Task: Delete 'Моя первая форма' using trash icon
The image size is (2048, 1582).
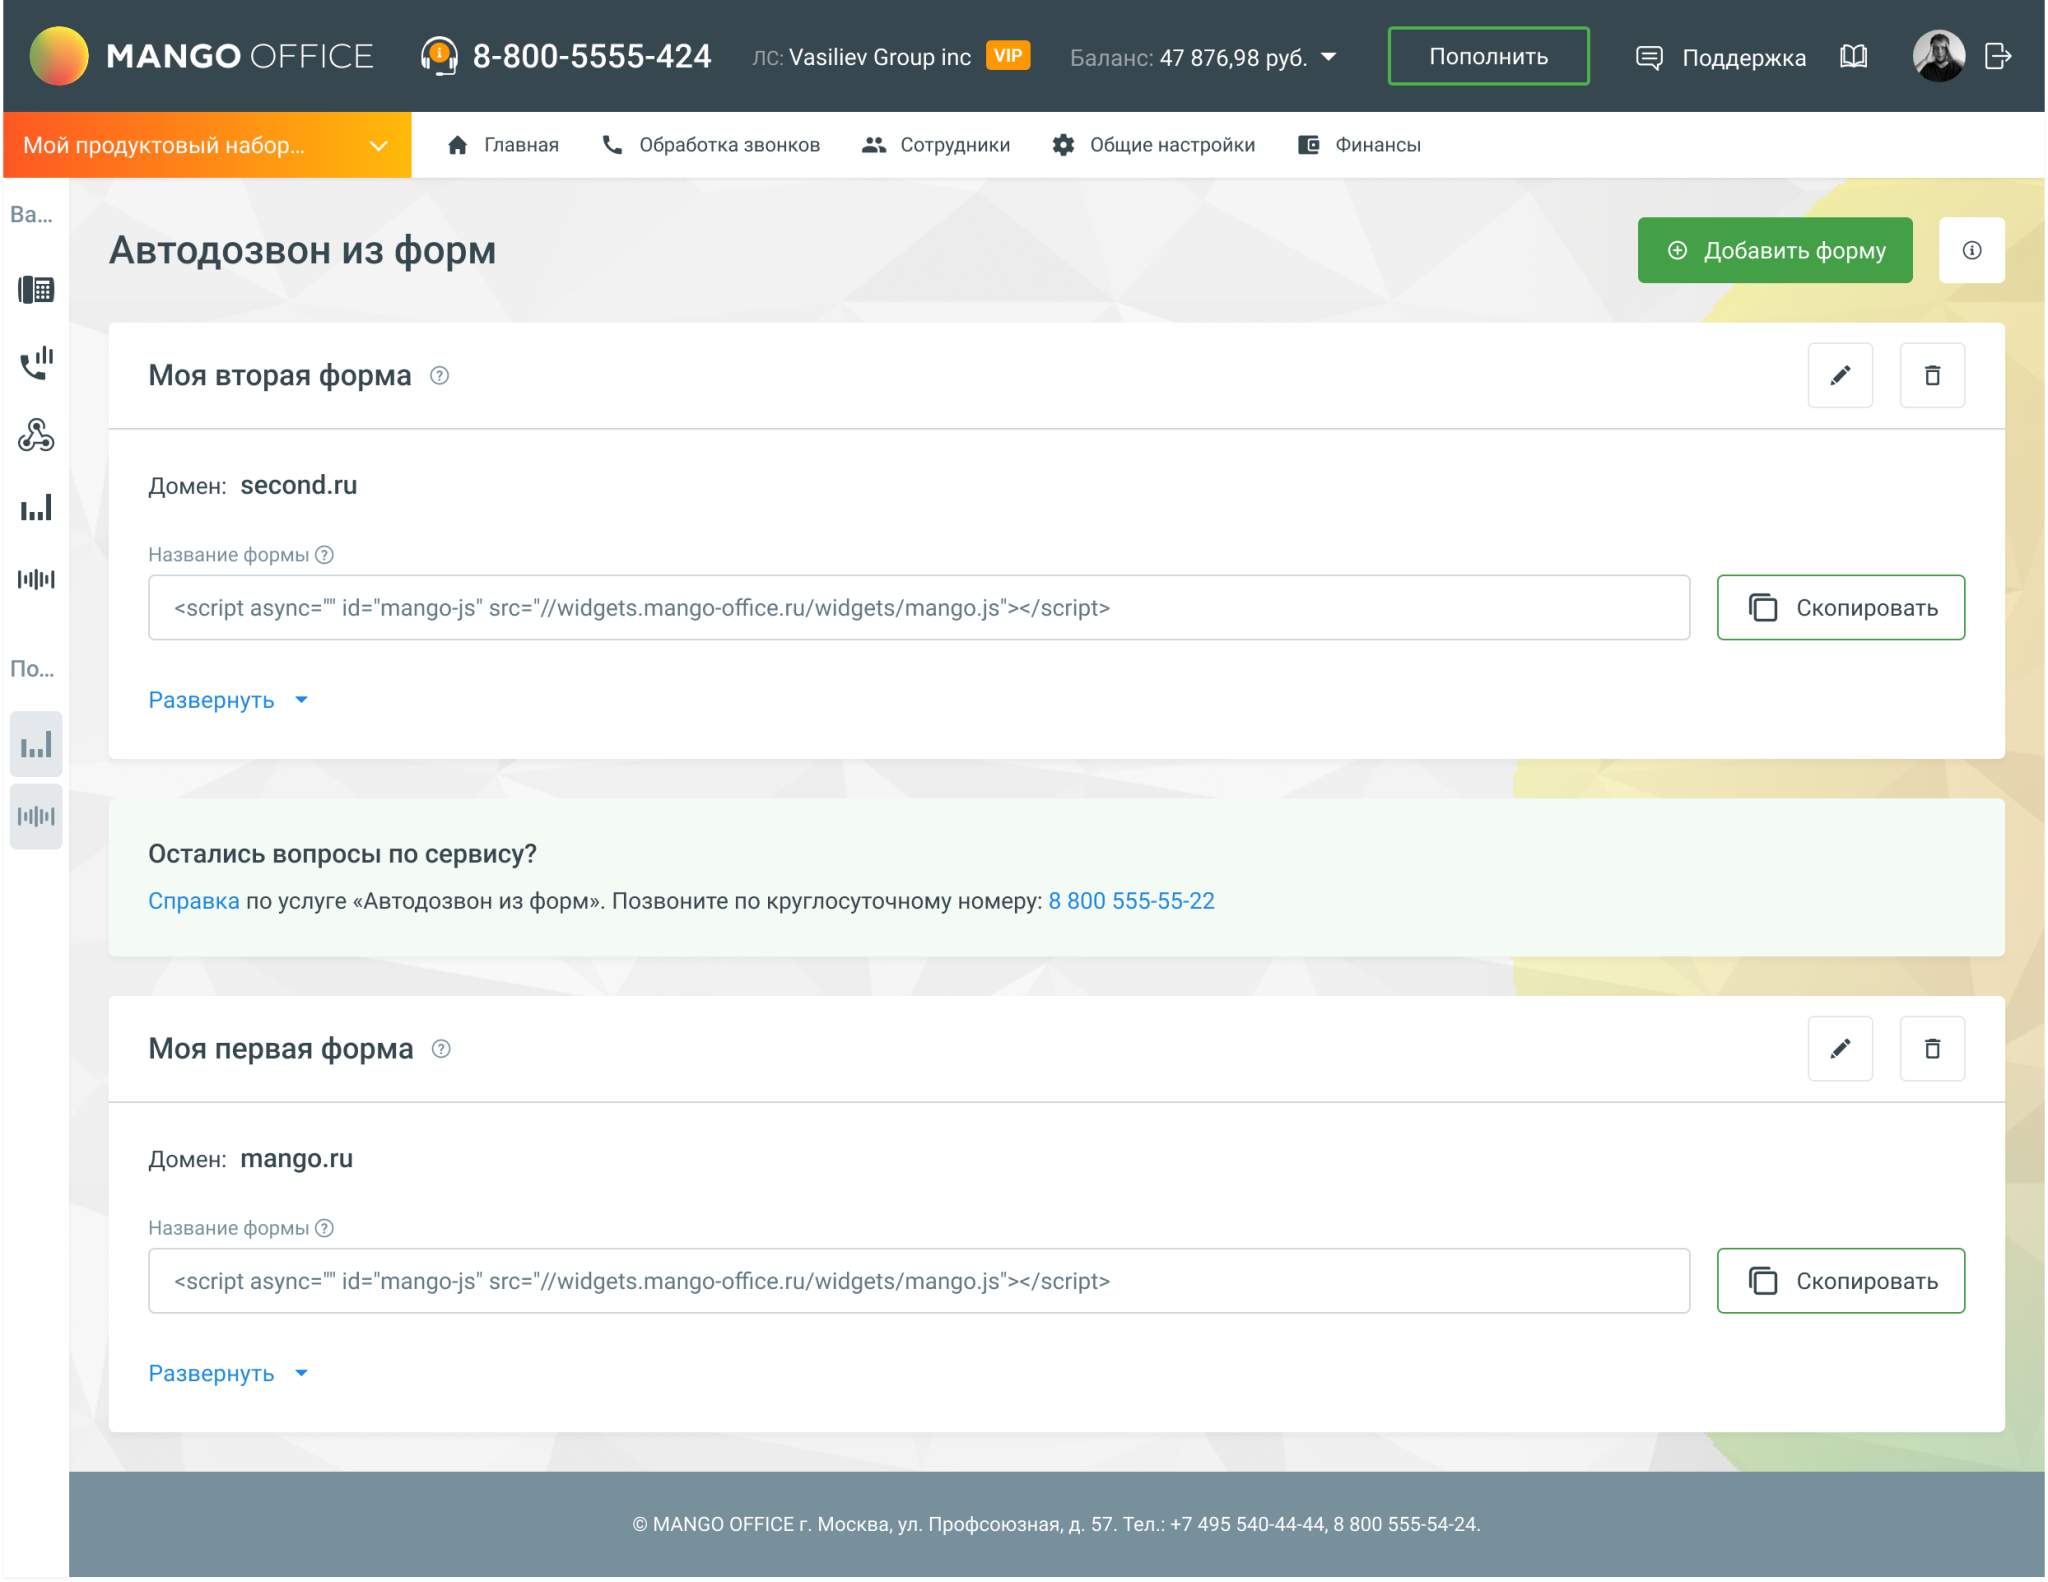Action: (x=1931, y=1048)
